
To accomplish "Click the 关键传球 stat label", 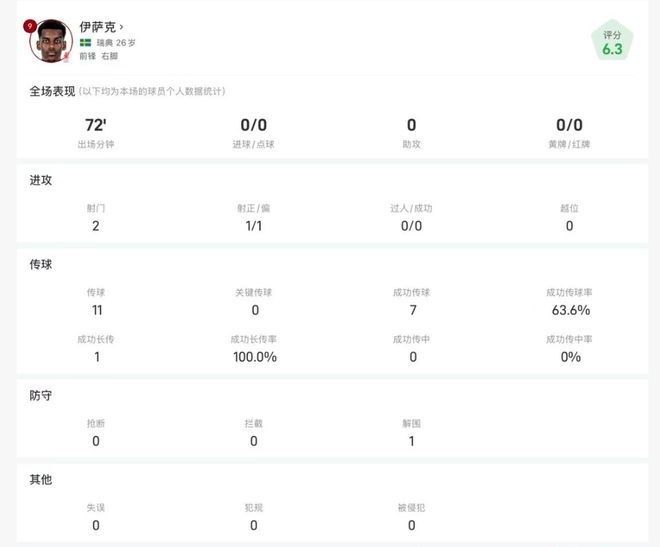I will pyautogui.click(x=253, y=292).
